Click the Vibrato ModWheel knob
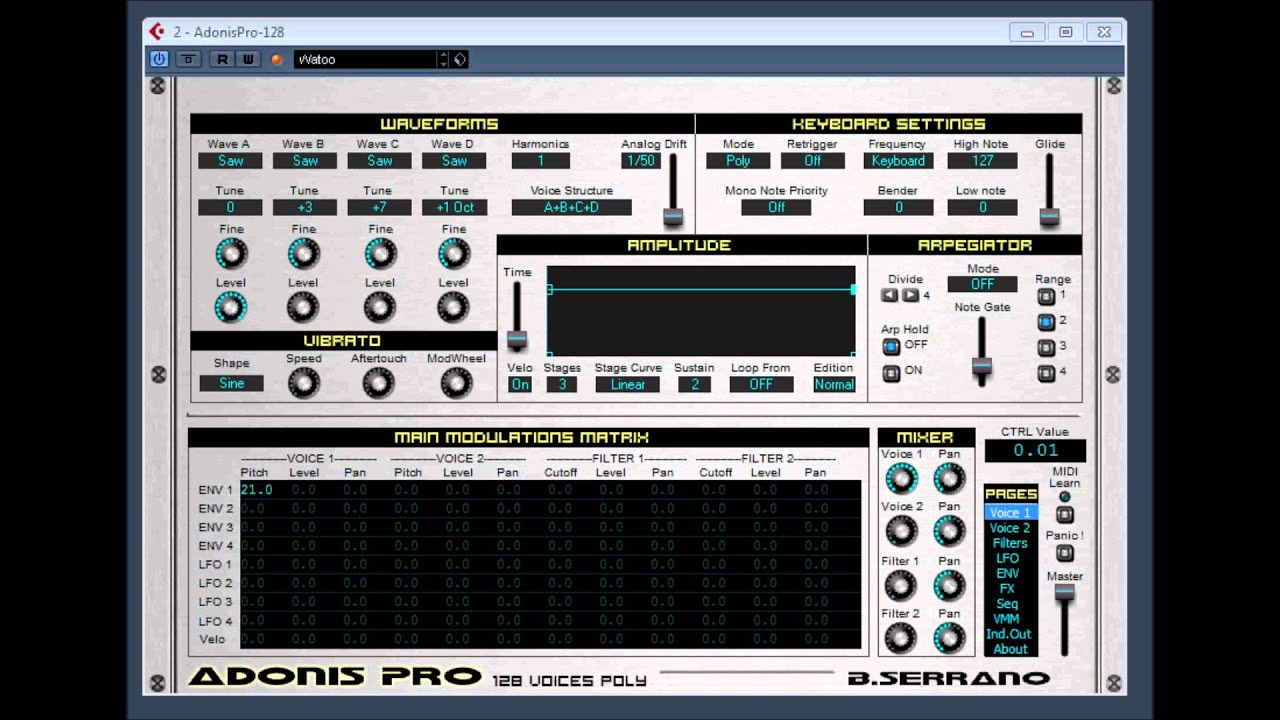1280x720 pixels. pyautogui.click(x=456, y=382)
